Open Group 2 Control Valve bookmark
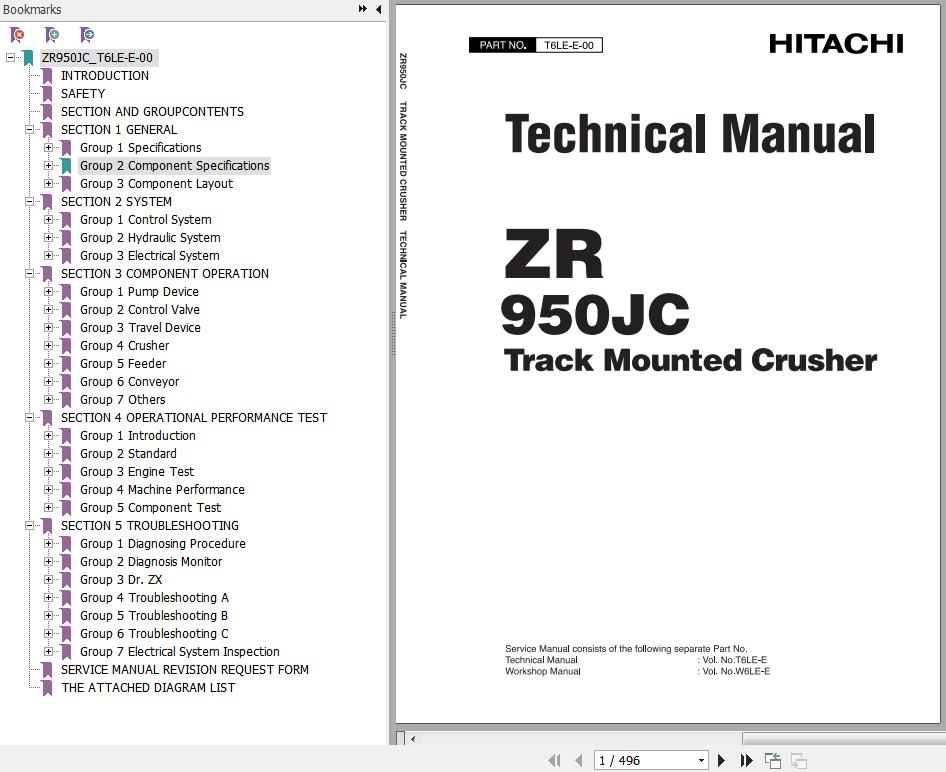This screenshot has height=772, width=946. pyautogui.click(x=139, y=310)
